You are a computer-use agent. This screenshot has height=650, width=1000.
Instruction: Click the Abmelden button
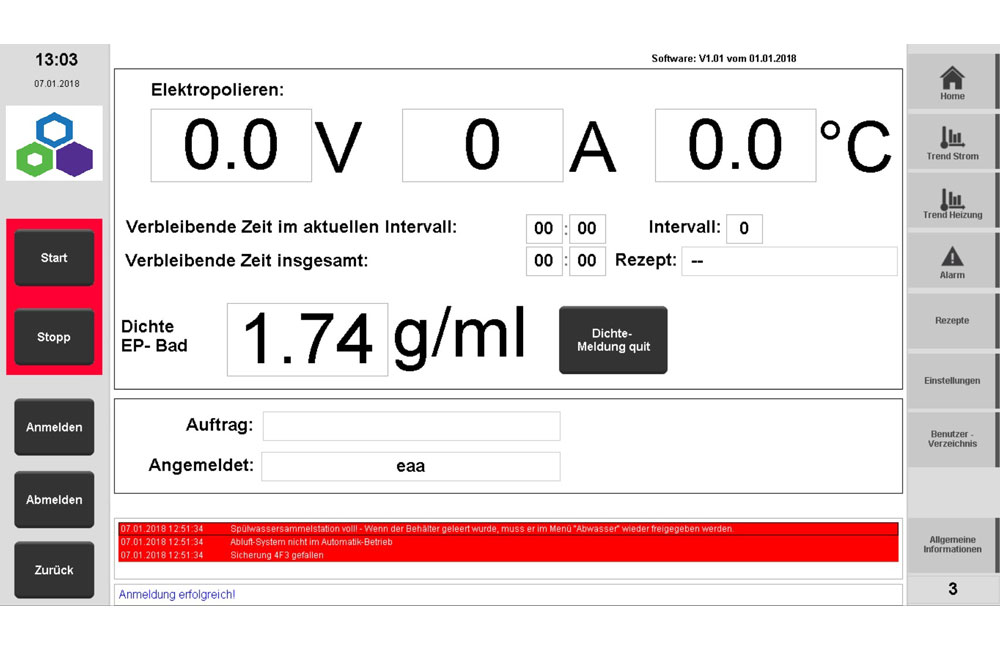click(54, 499)
